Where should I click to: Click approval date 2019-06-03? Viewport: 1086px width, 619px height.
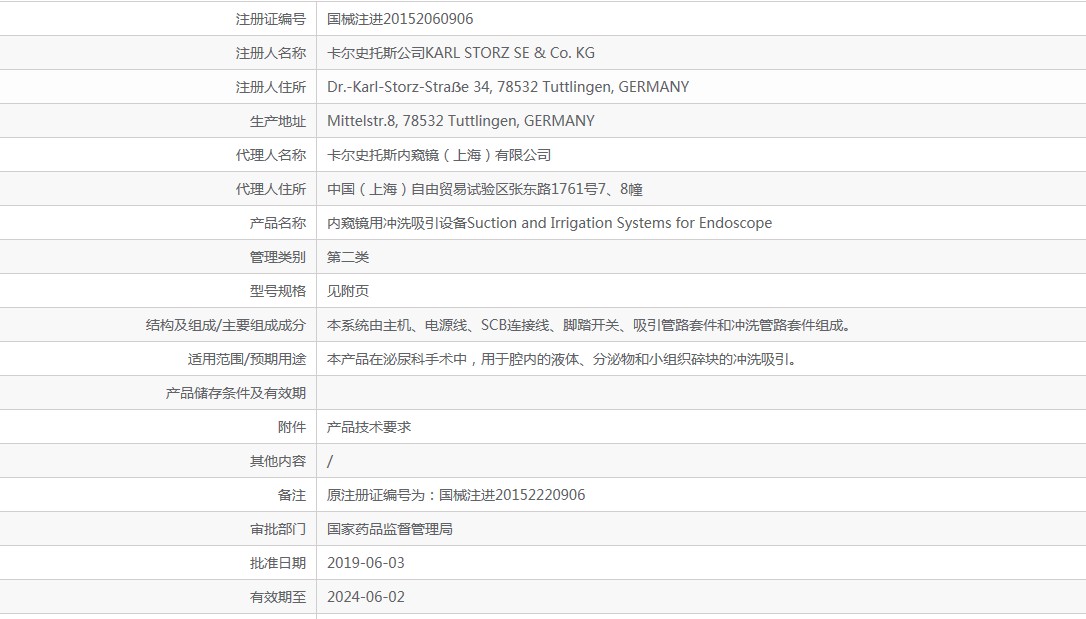click(366, 562)
